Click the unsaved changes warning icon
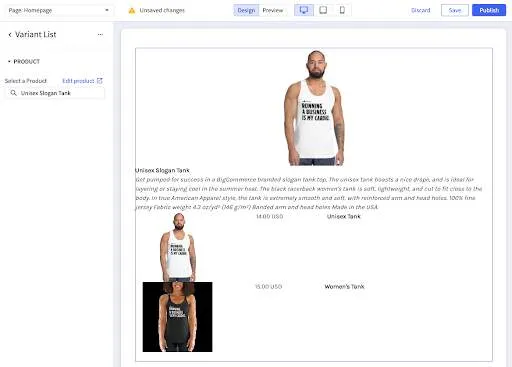Image resolution: width=512 pixels, height=367 pixels. 132,11
